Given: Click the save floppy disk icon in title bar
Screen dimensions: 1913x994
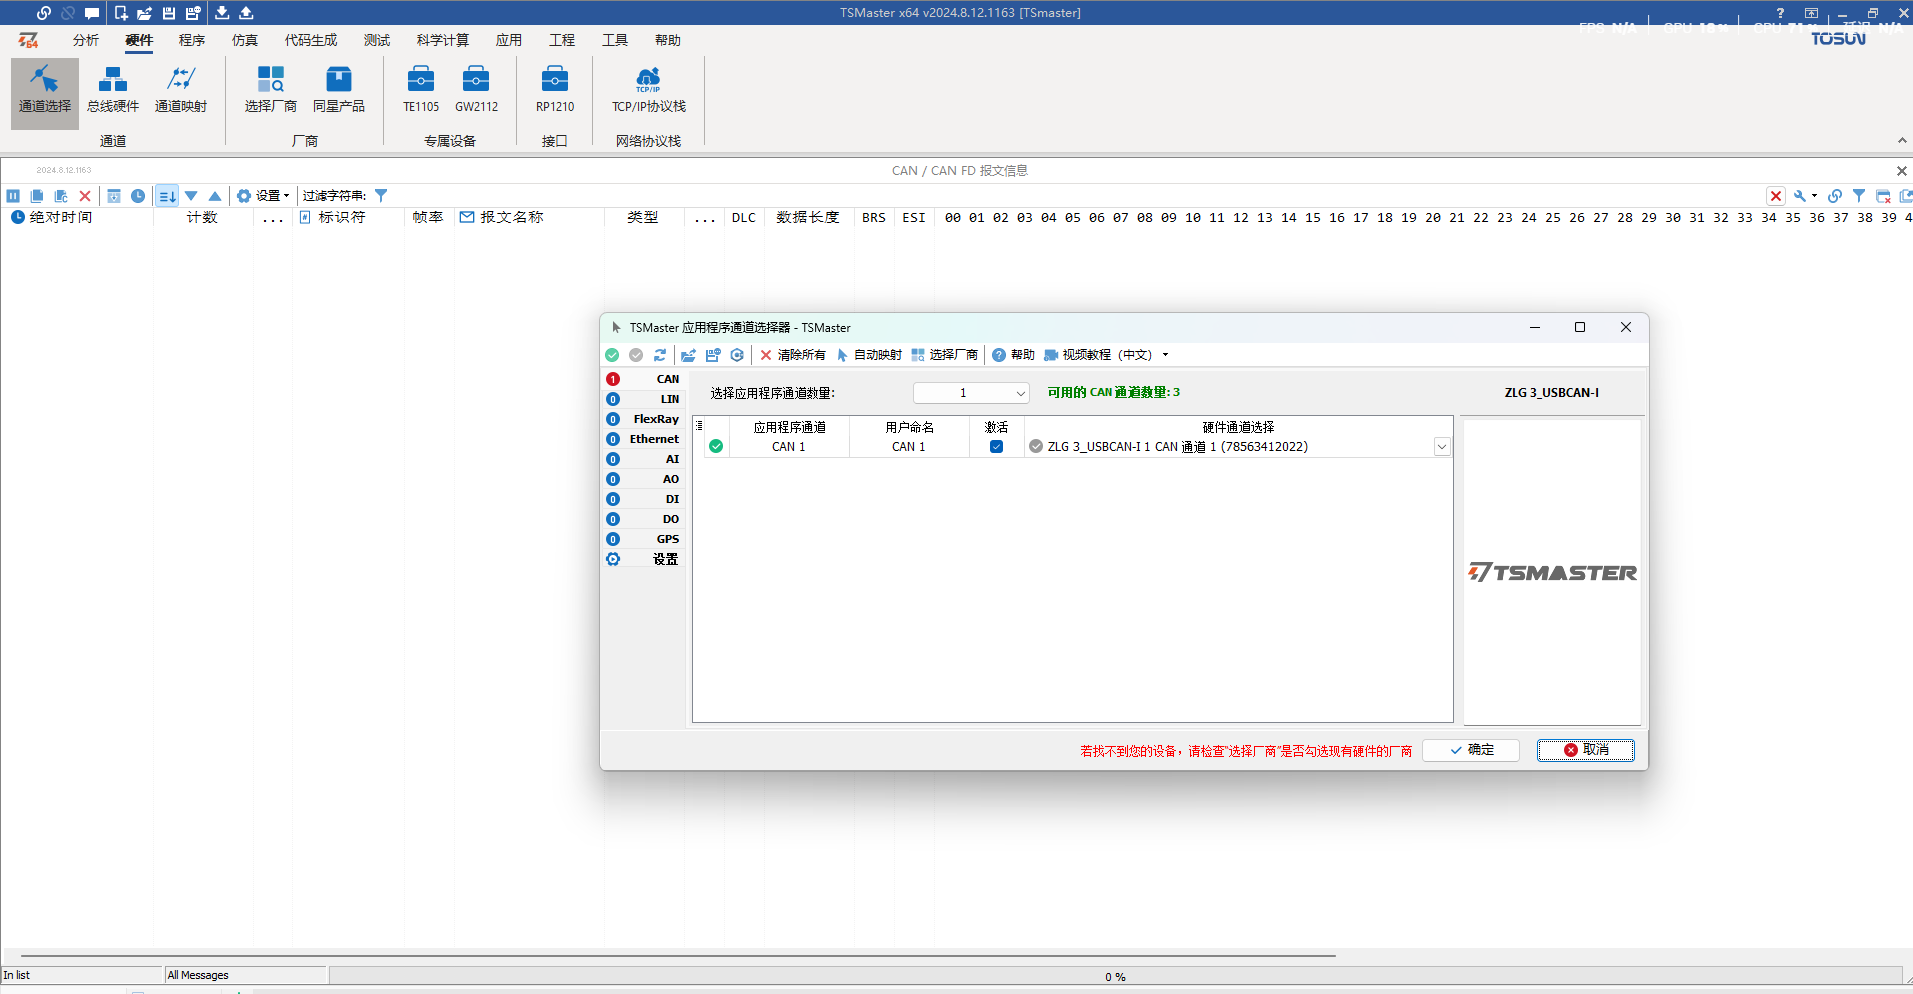Looking at the screenshot, I should coord(169,13).
